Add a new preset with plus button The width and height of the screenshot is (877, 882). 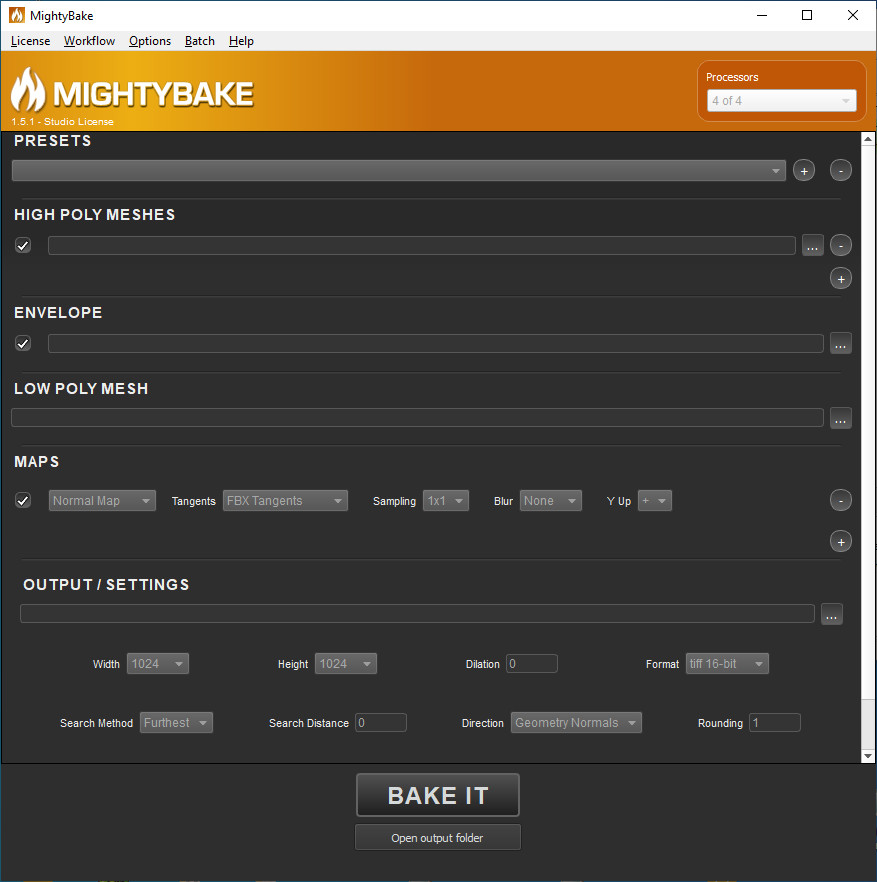point(804,170)
